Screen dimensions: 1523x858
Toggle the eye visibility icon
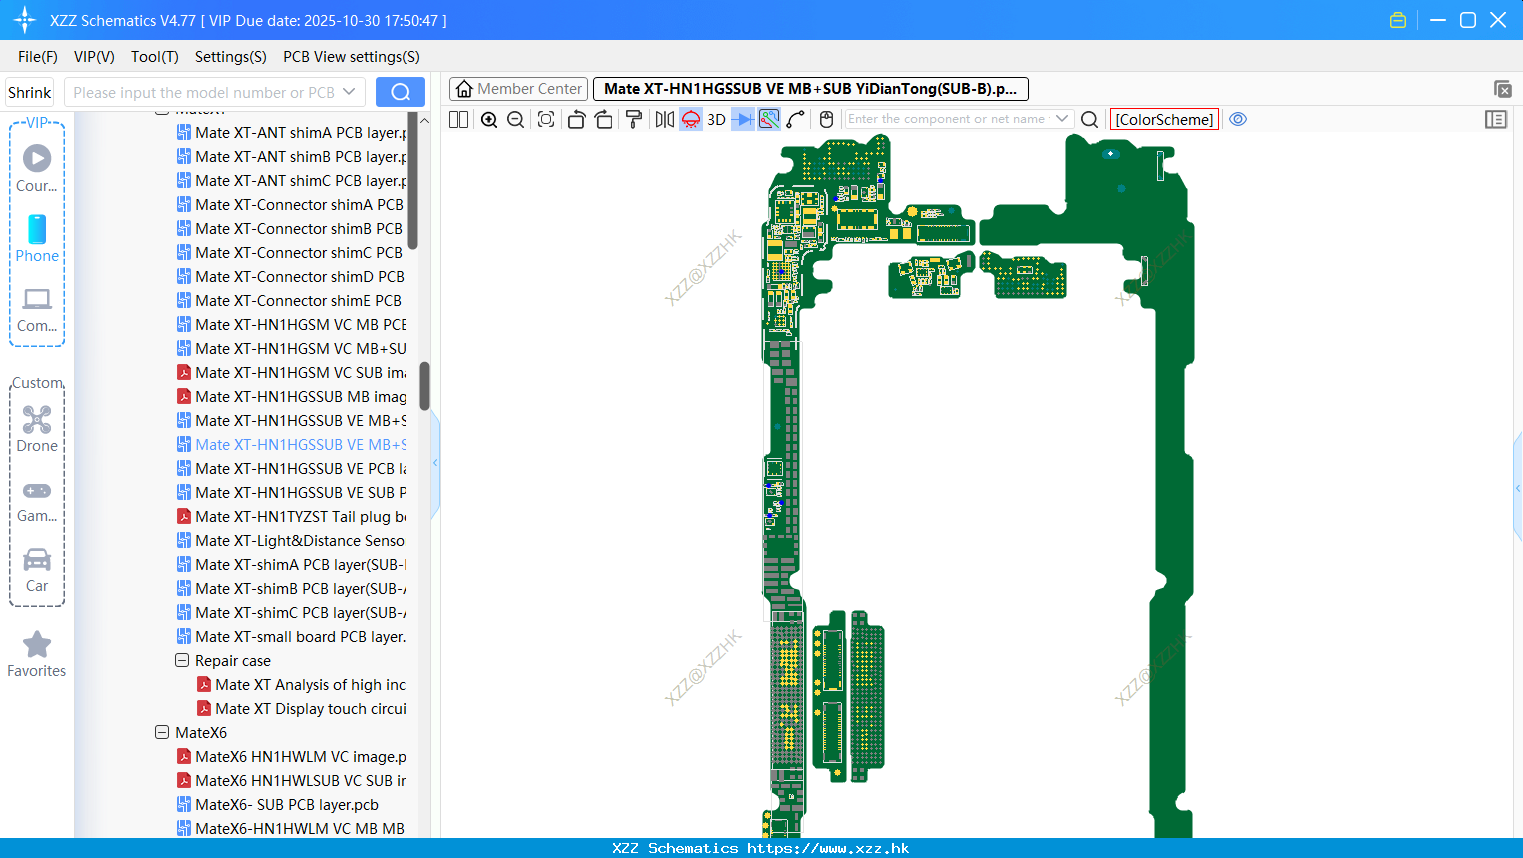(x=1238, y=119)
